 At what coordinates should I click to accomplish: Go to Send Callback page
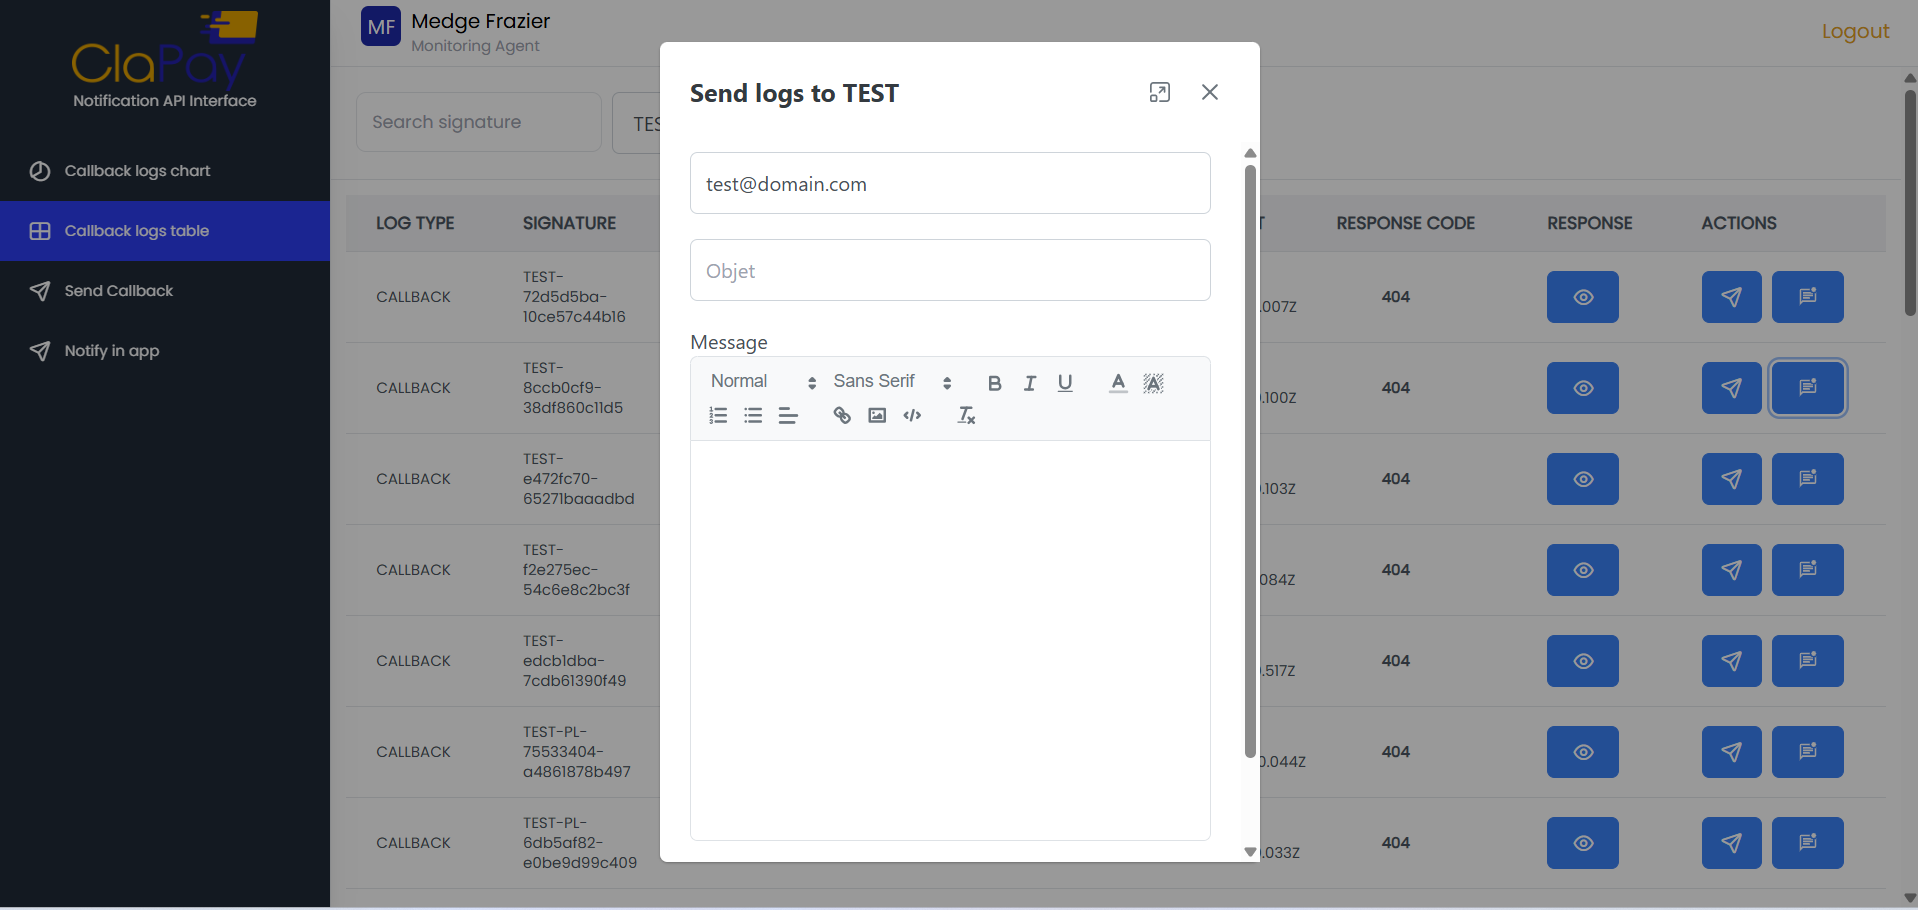(x=118, y=291)
